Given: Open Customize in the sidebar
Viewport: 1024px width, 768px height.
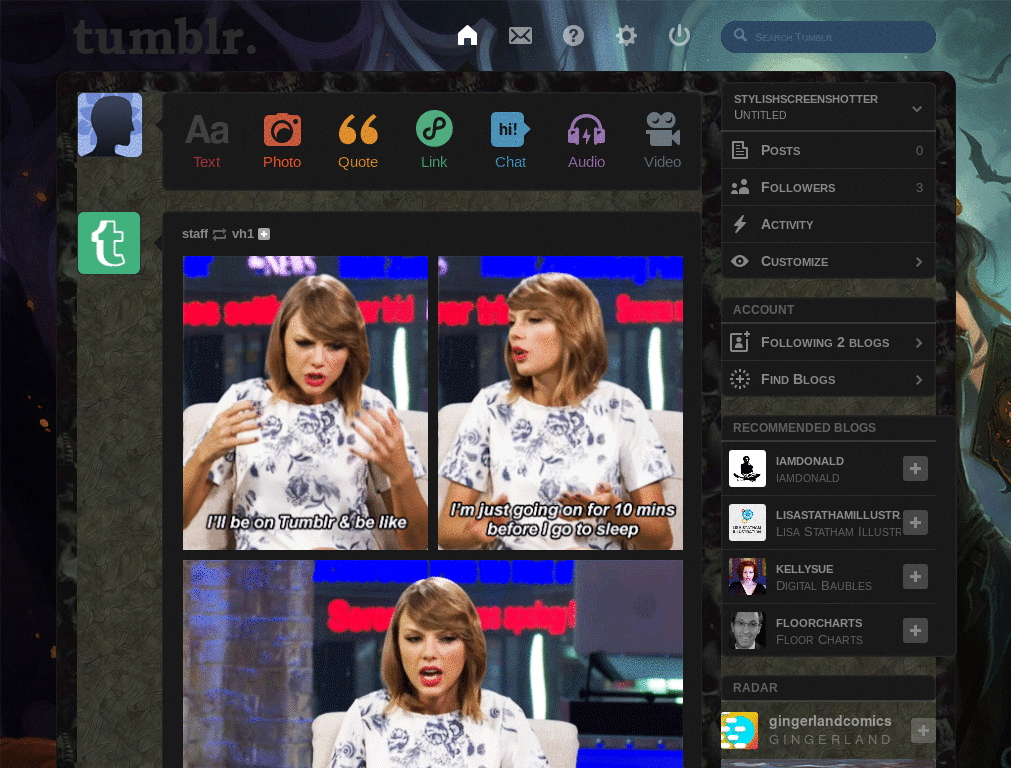Looking at the screenshot, I should 828,261.
